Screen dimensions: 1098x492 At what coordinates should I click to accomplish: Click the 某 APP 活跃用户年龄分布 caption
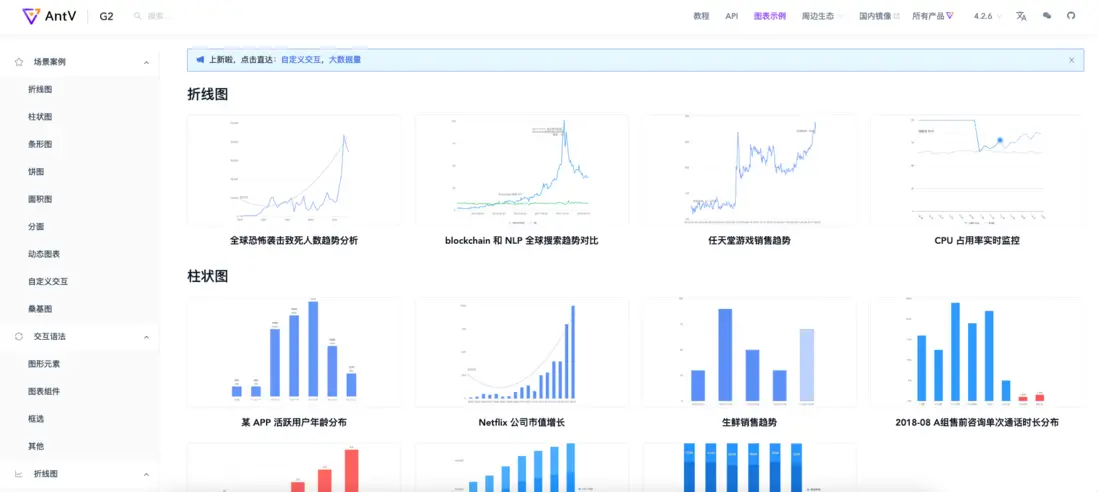pyautogui.click(x=294, y=423)
